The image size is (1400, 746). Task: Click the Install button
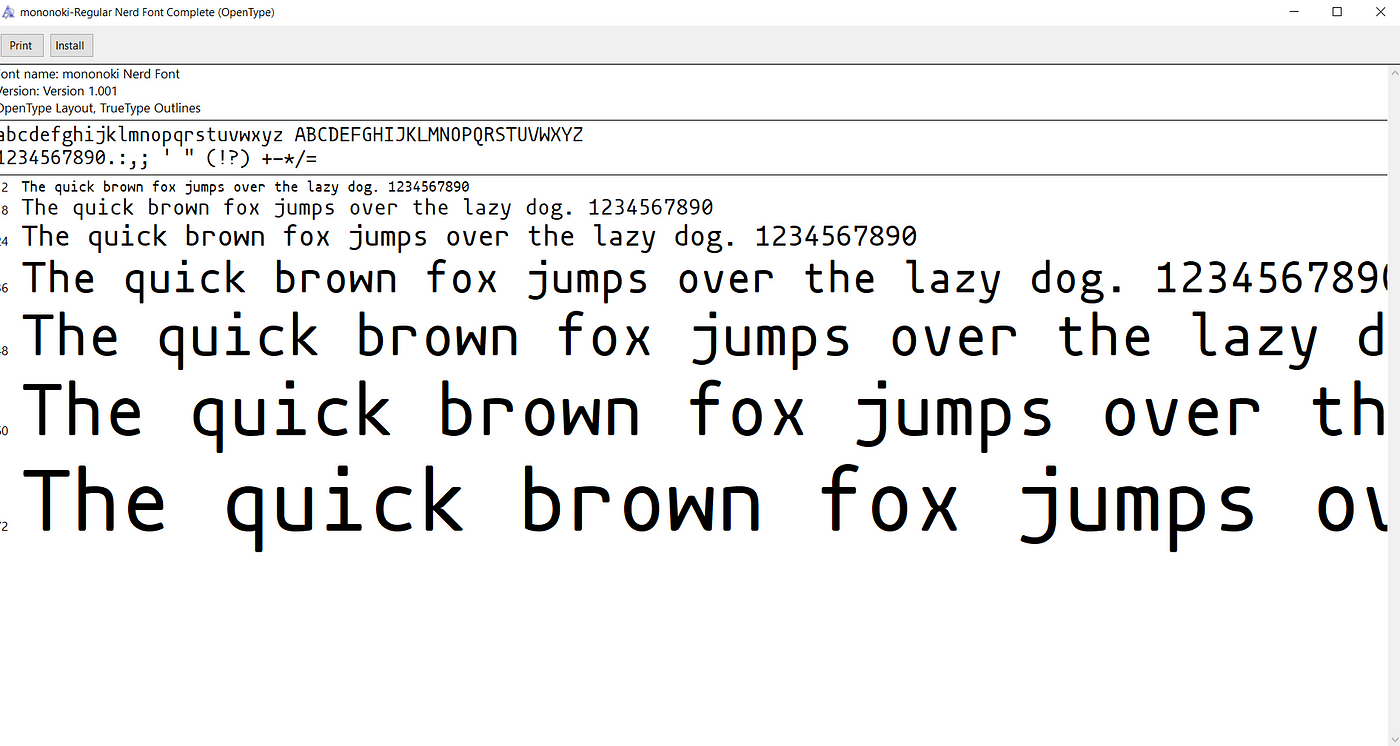pos(70,45)
